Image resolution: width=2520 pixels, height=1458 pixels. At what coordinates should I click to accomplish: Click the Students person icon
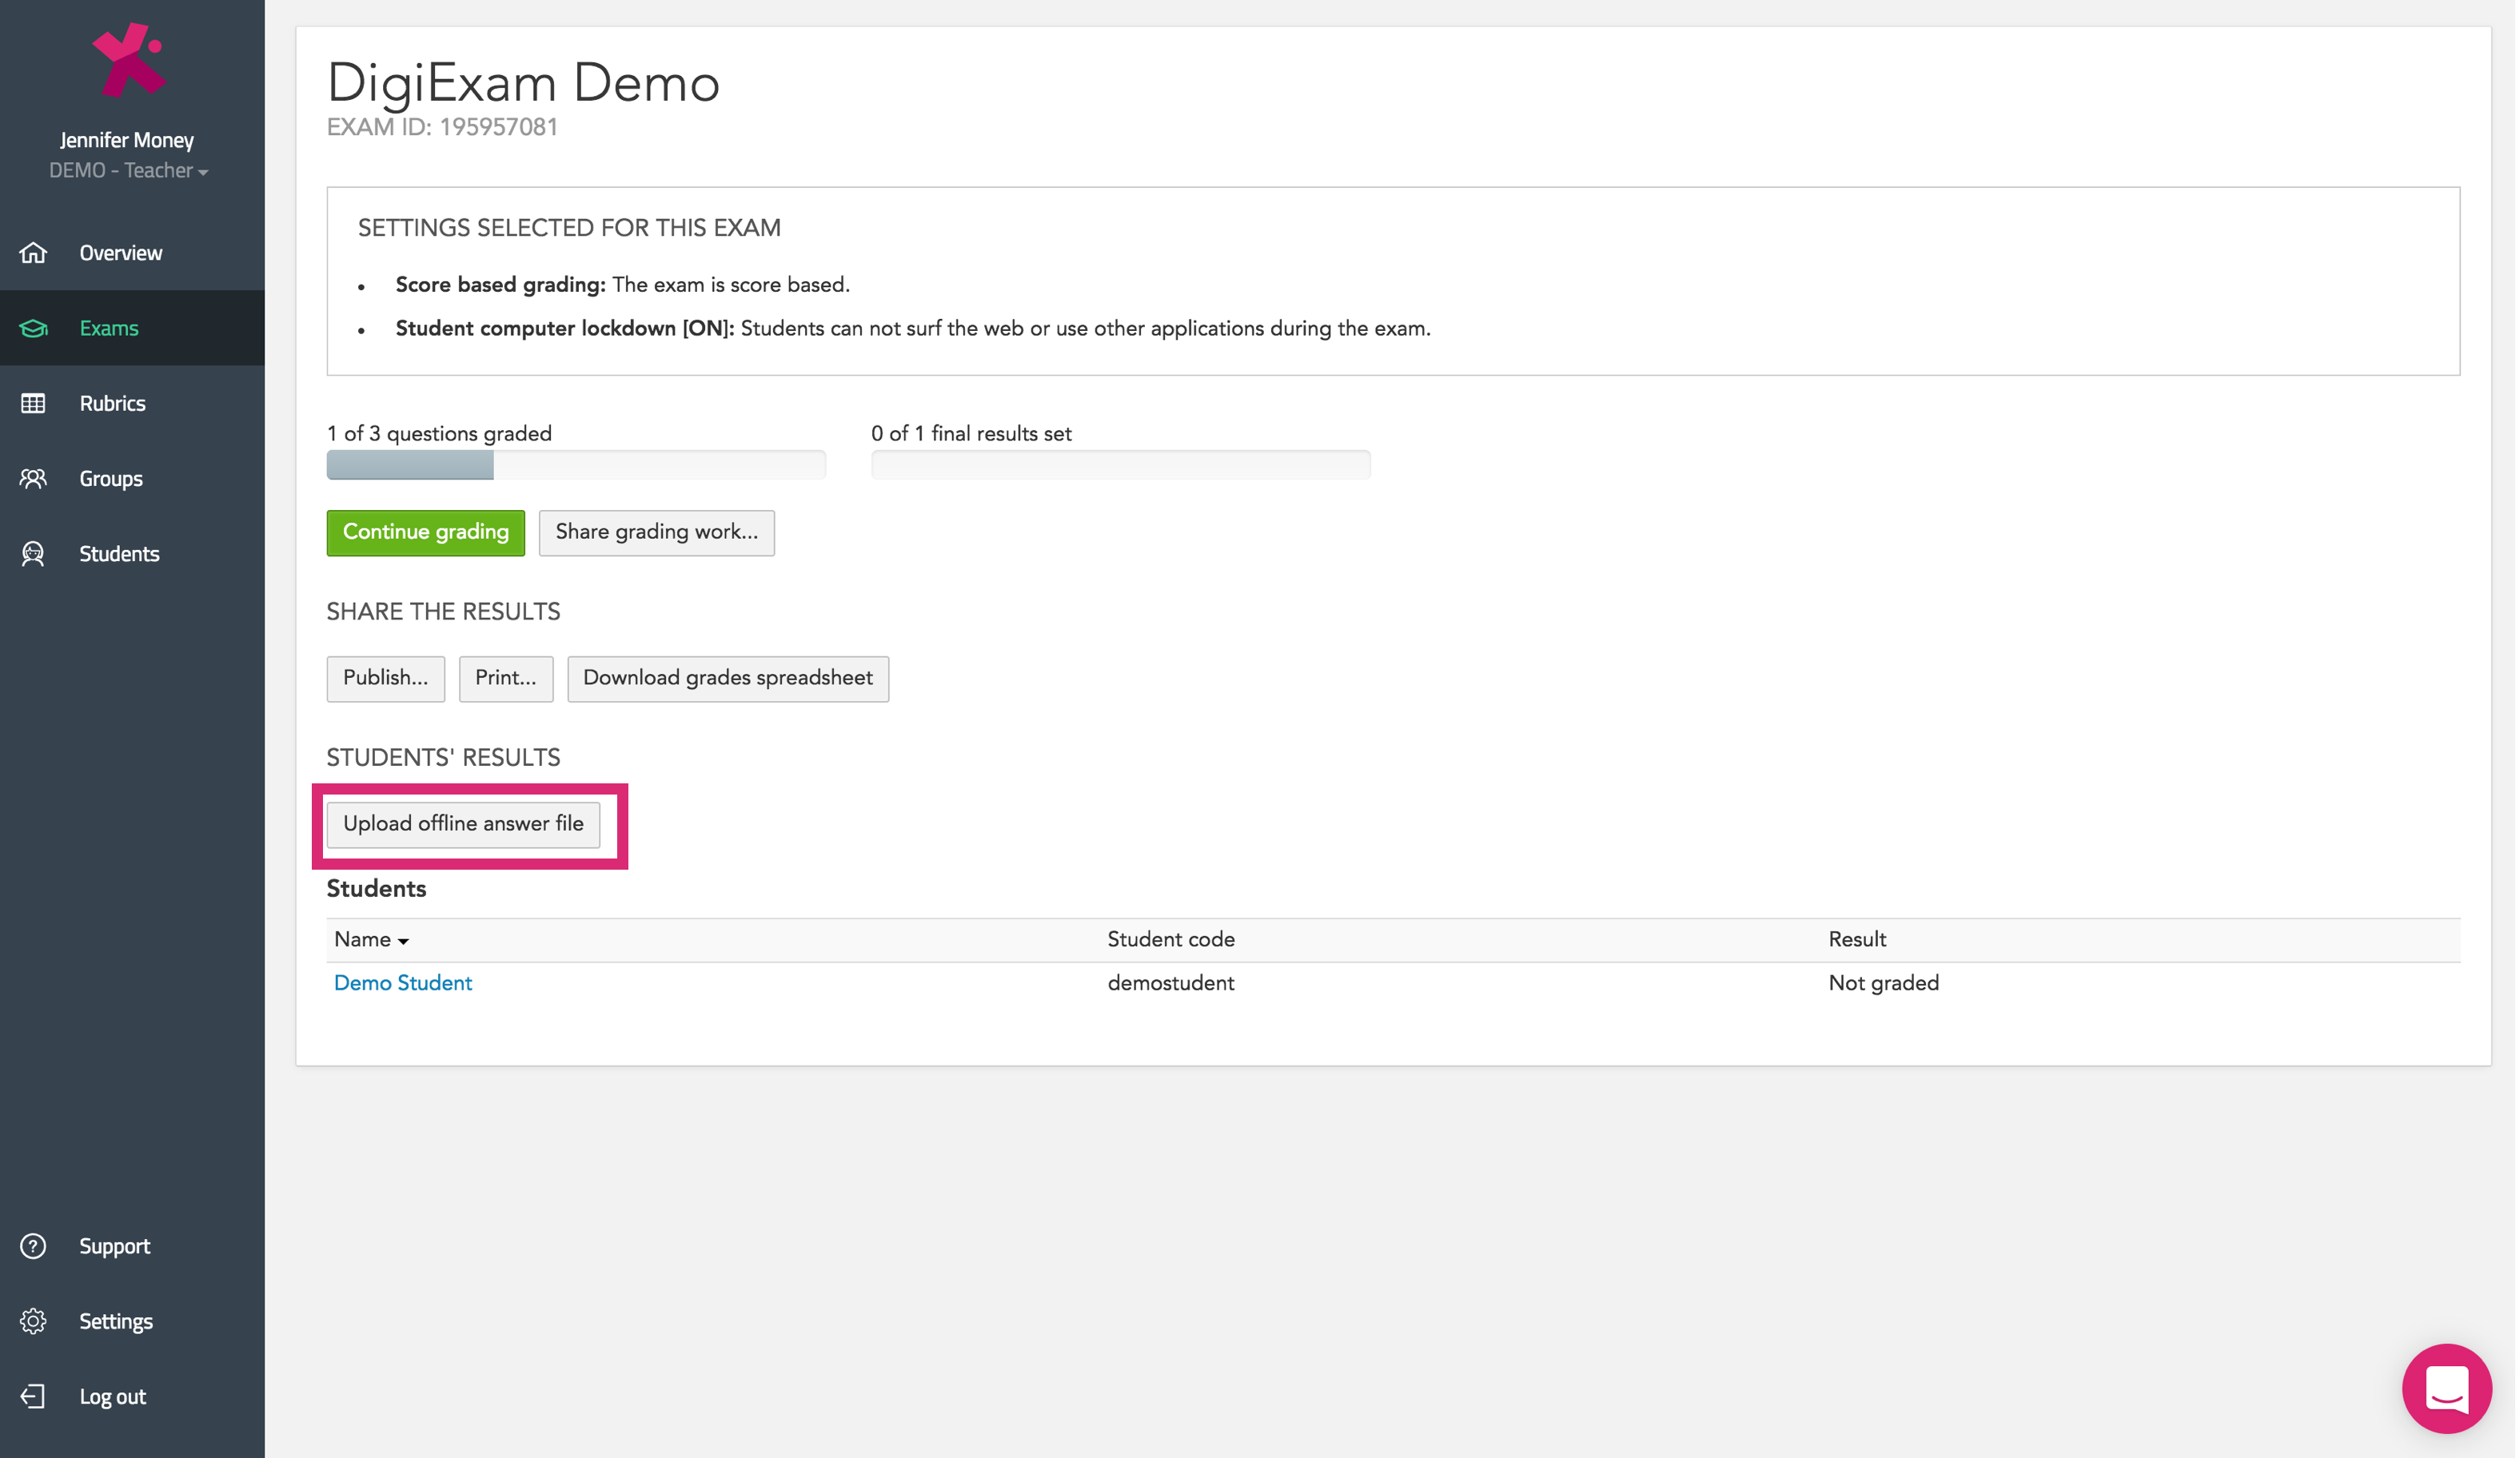tap(33, 553)
